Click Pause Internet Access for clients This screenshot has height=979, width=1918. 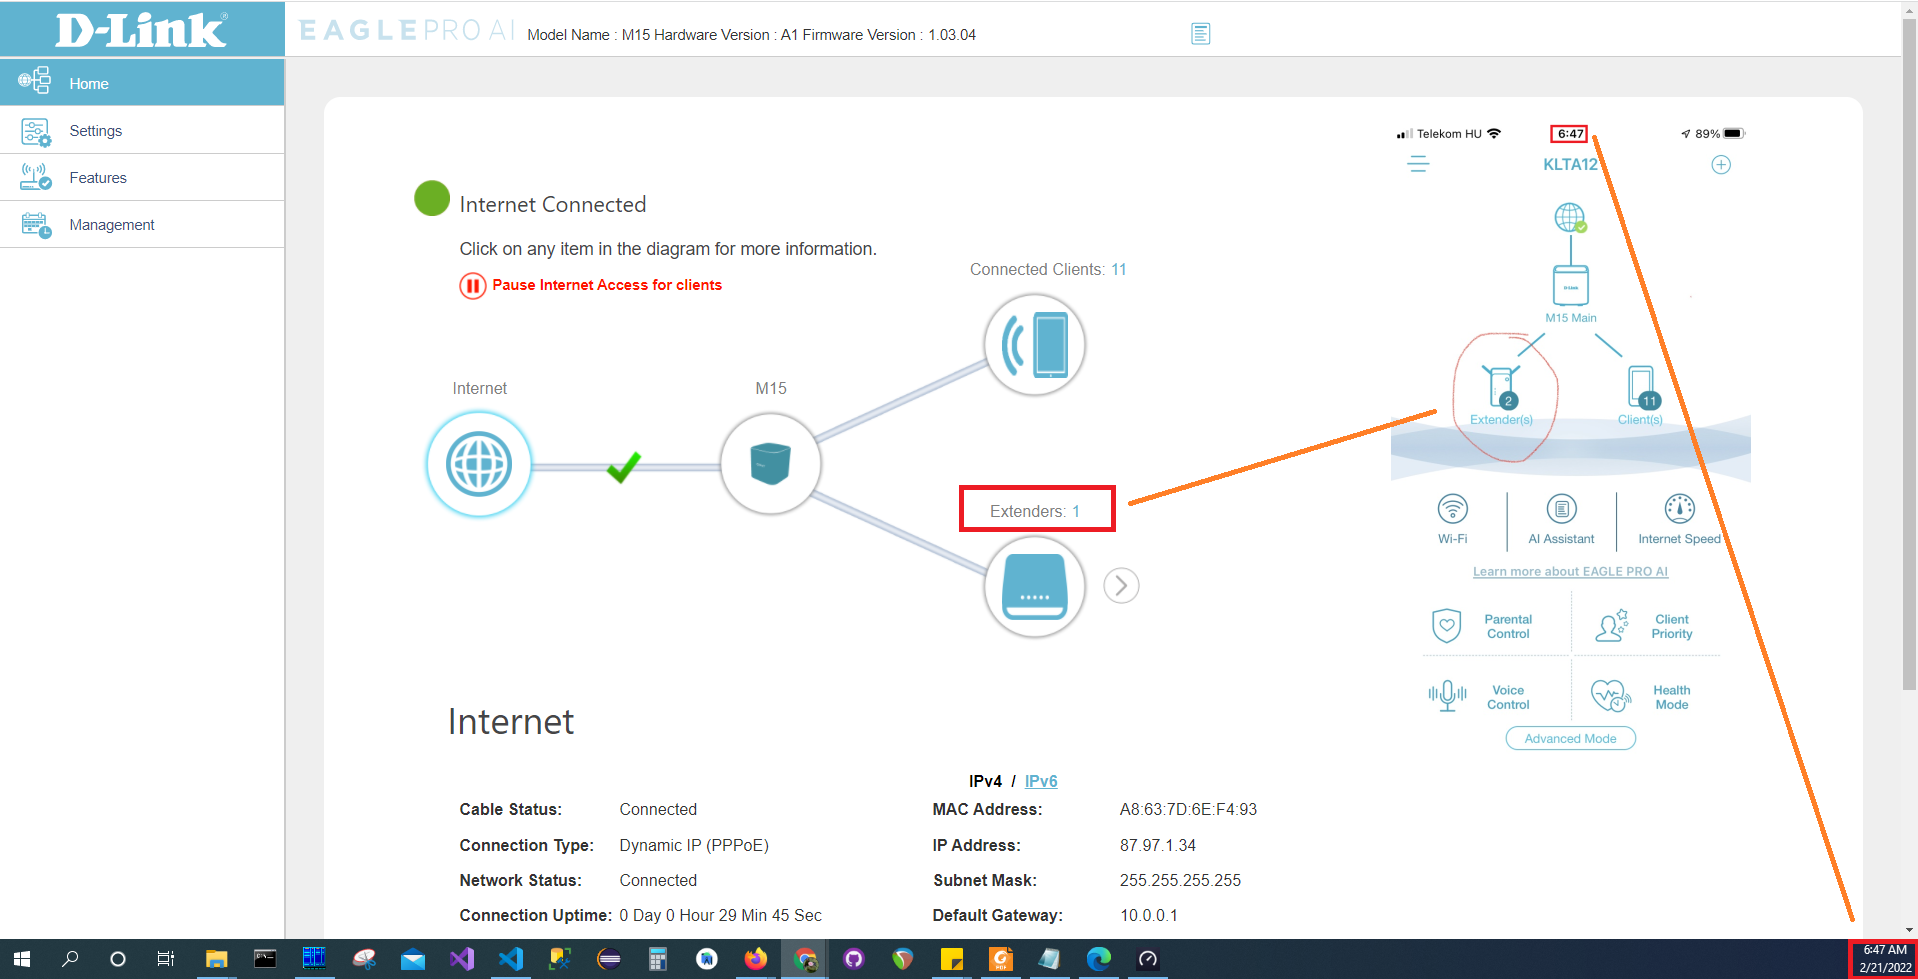pyautogui.click(x=607, y=285)
